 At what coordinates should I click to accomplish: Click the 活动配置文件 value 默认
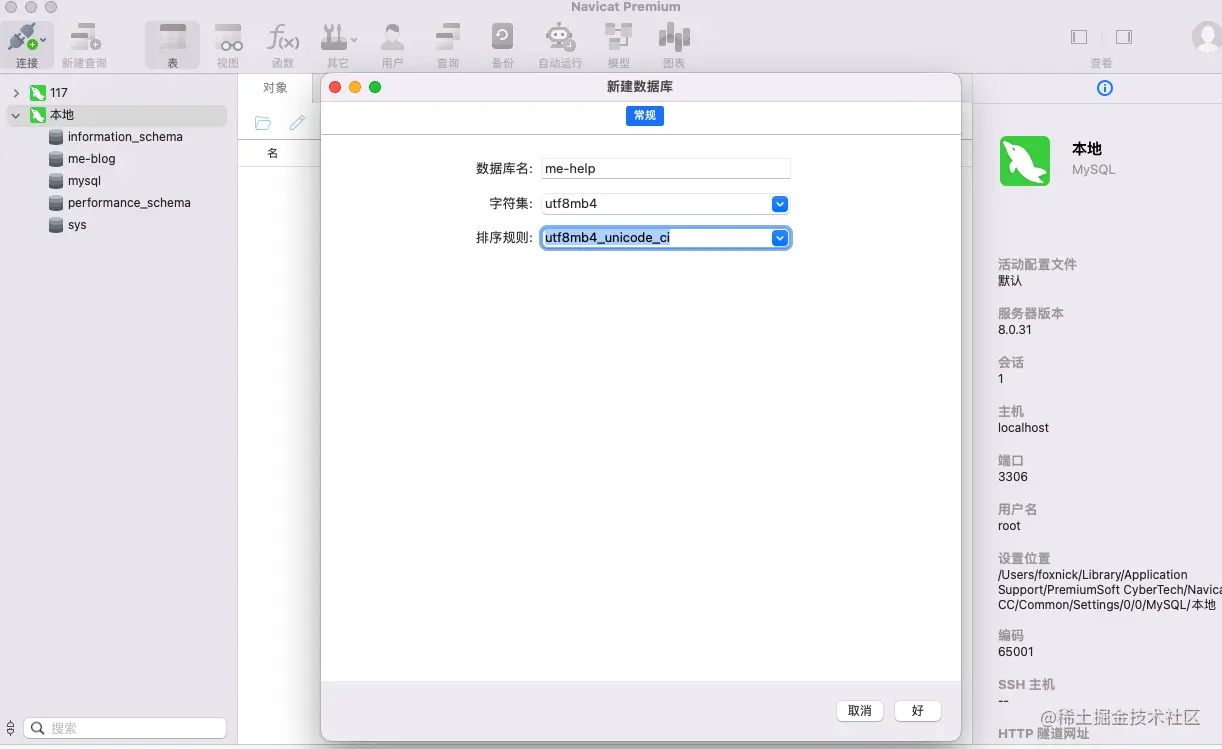[x=1010, y=281]
